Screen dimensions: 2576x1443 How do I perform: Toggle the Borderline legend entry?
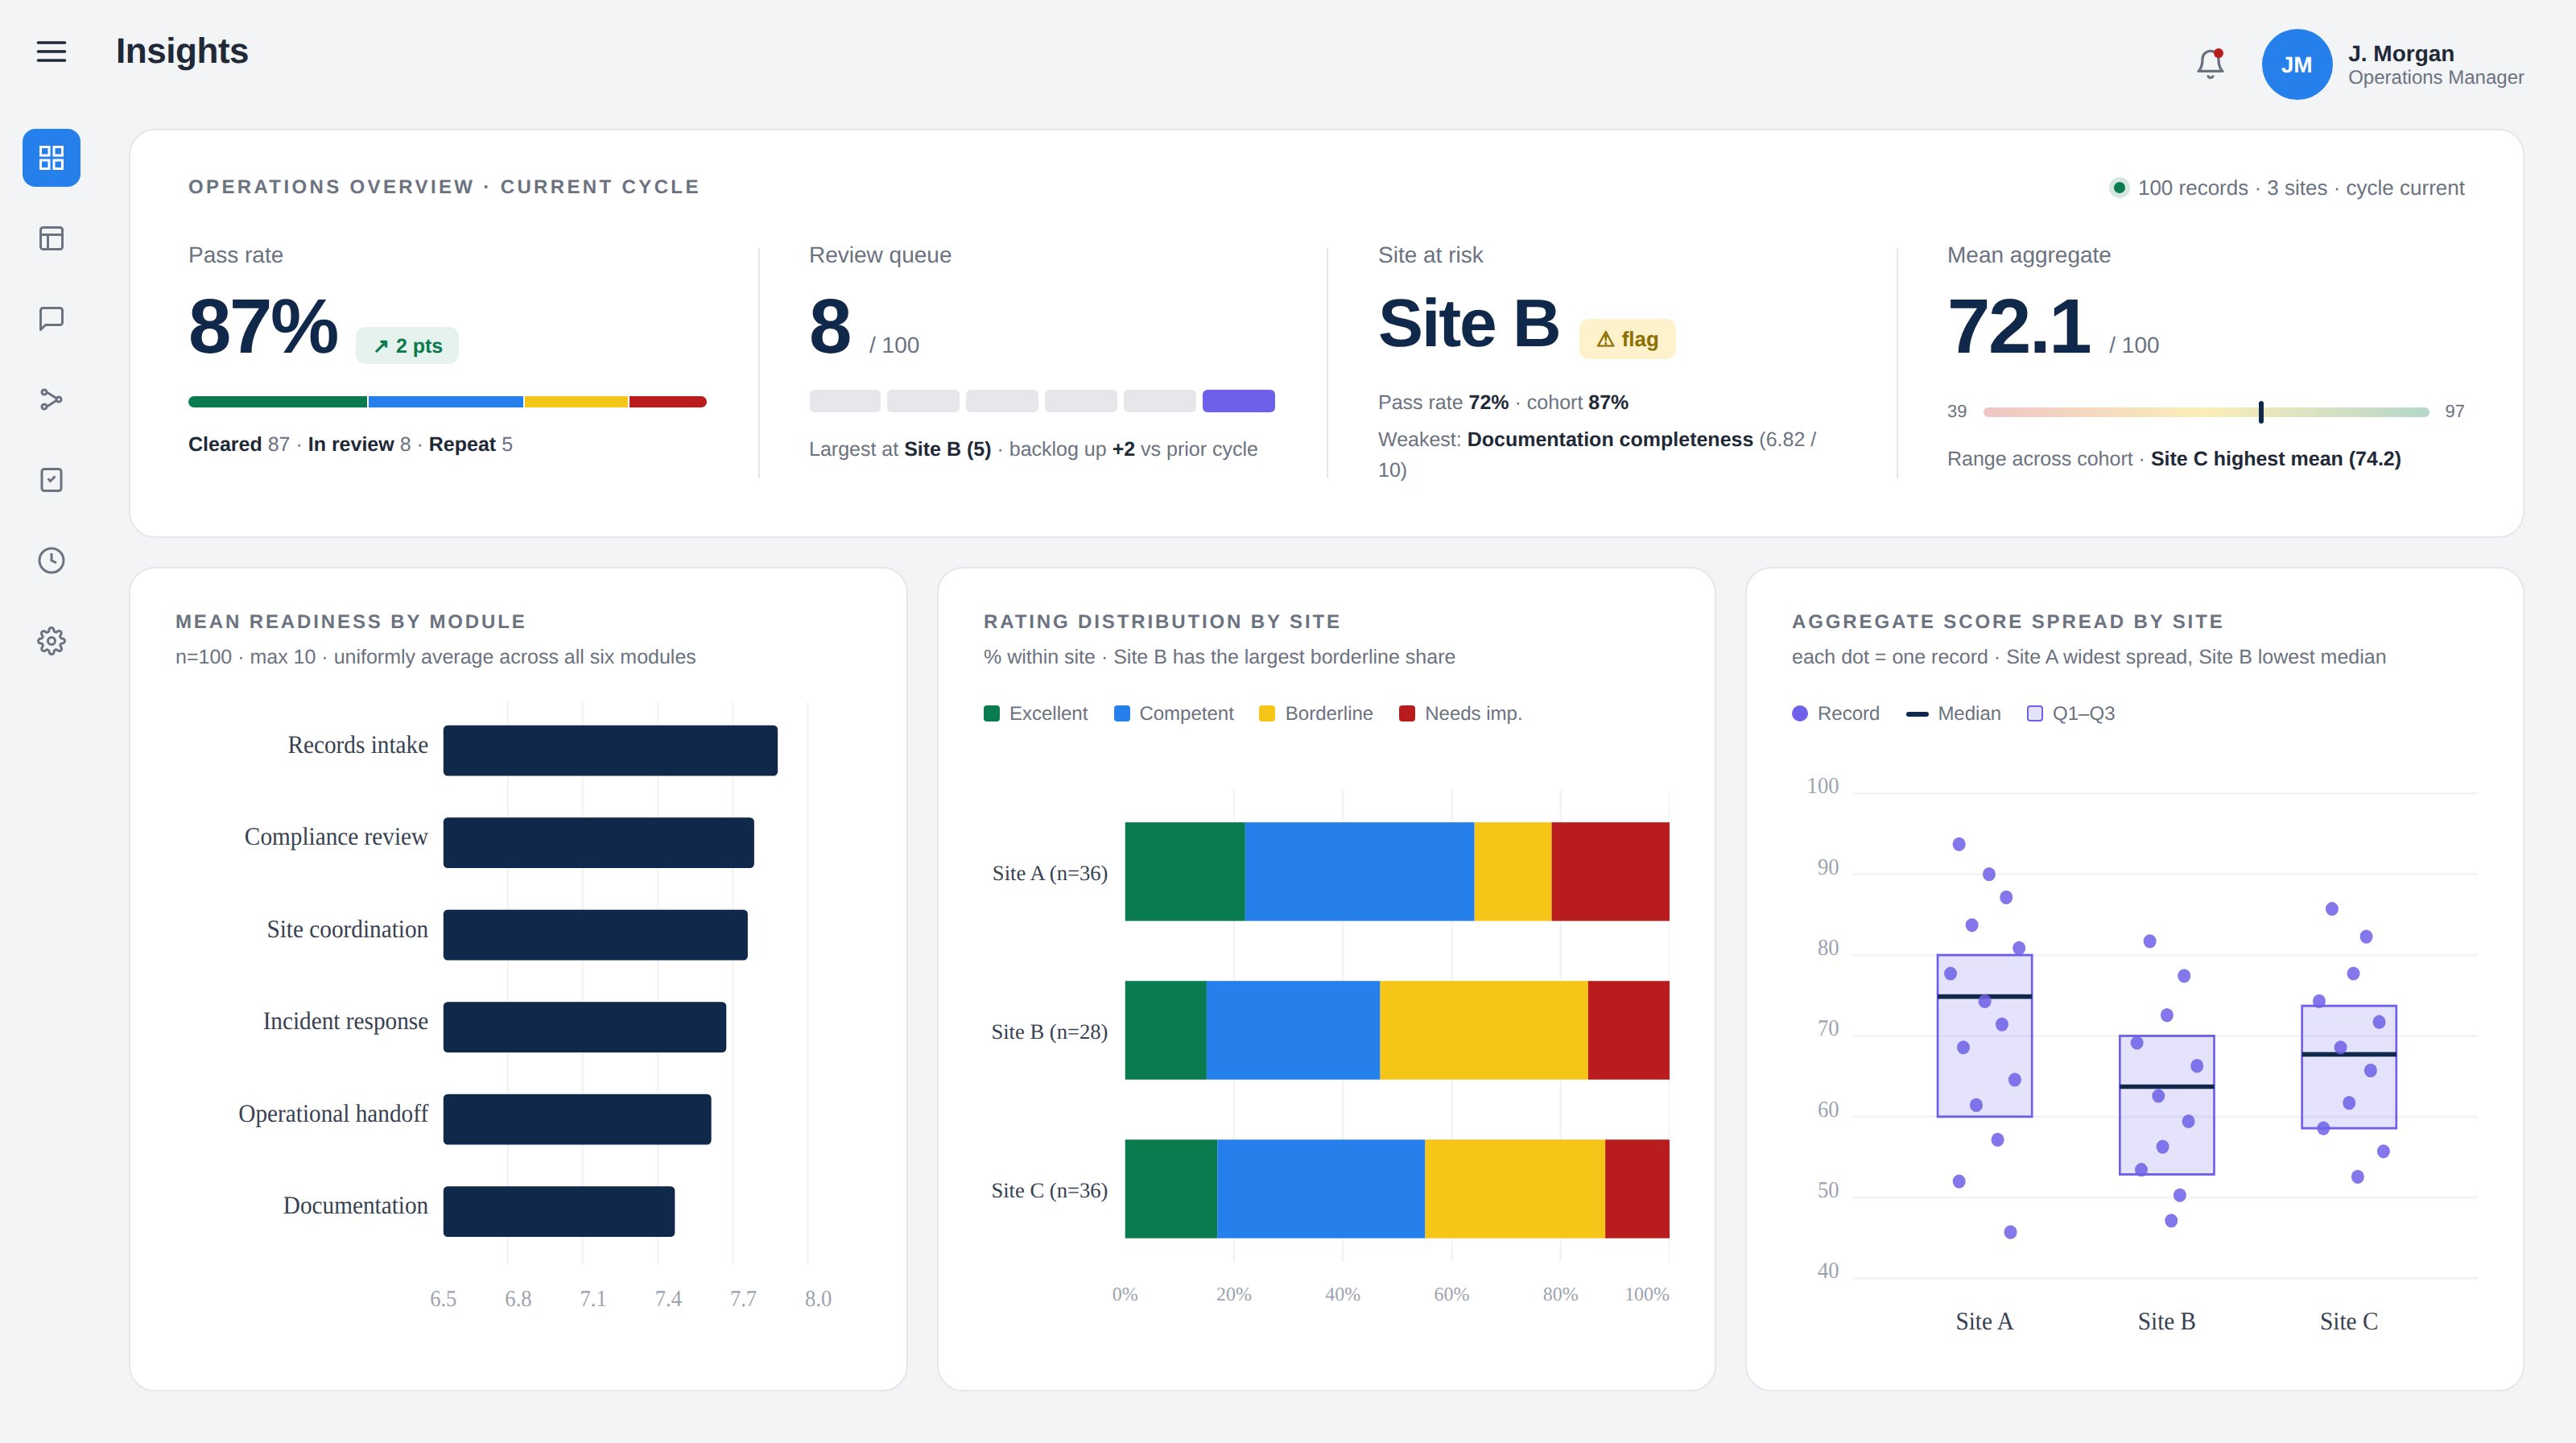(1315, 713)
